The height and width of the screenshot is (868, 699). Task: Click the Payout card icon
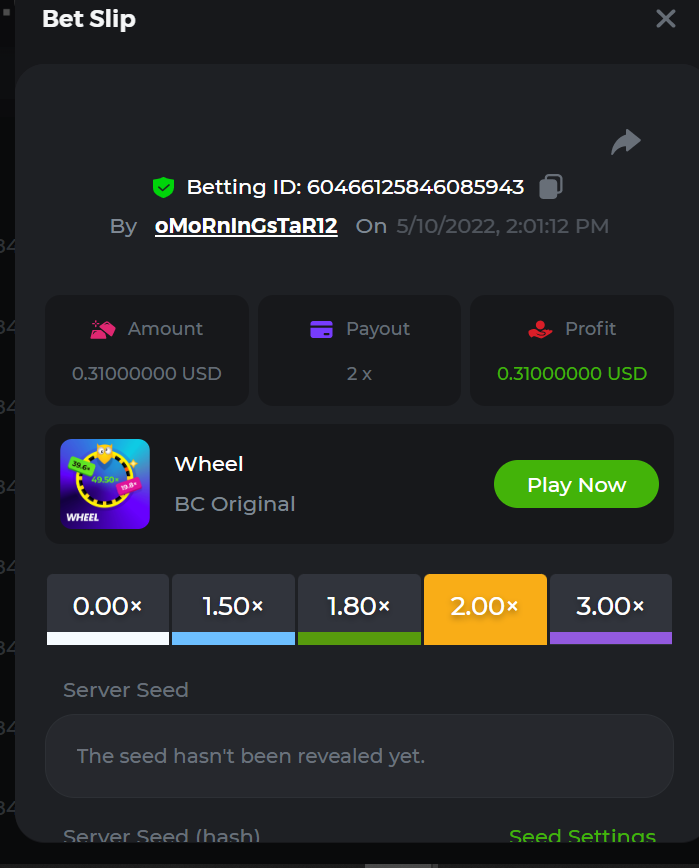pyautogui.click(x=321, y=329)
